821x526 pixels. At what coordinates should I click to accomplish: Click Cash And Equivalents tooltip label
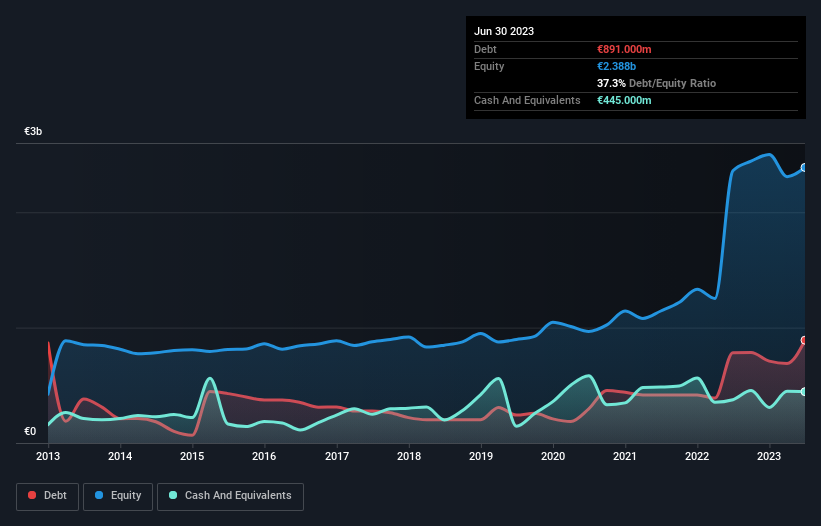tap(527, 100)
